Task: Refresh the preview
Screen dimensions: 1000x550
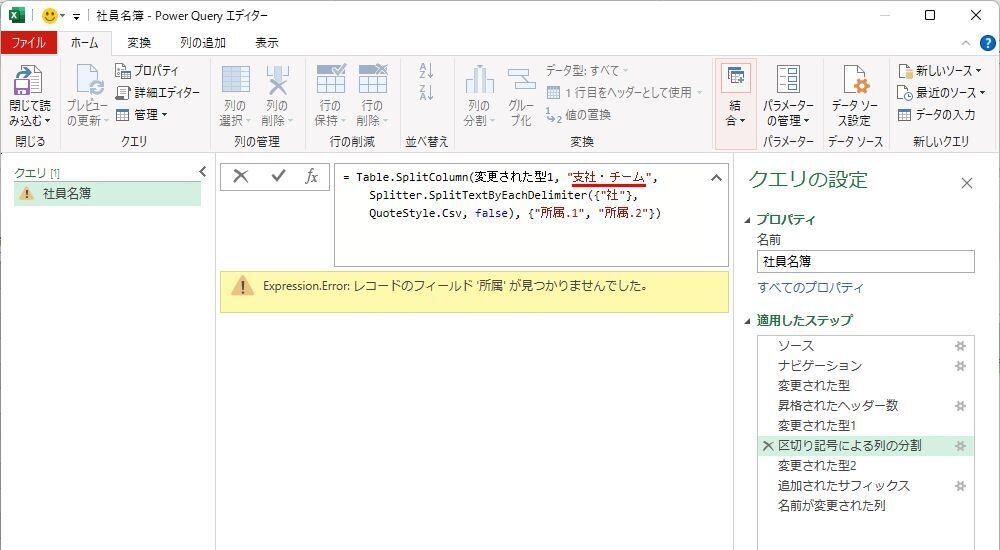Action: point(87,96)
